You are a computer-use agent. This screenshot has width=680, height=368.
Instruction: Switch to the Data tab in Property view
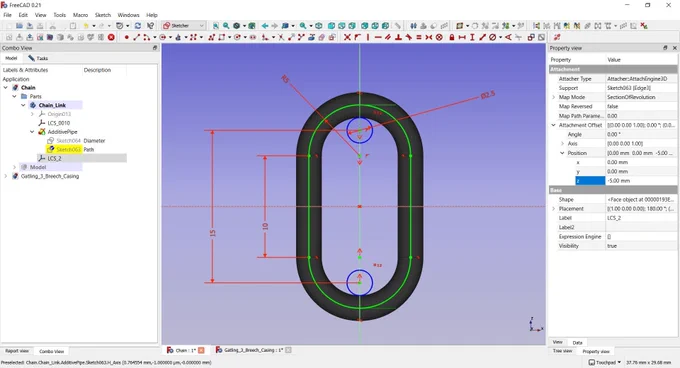pos(577,342)
